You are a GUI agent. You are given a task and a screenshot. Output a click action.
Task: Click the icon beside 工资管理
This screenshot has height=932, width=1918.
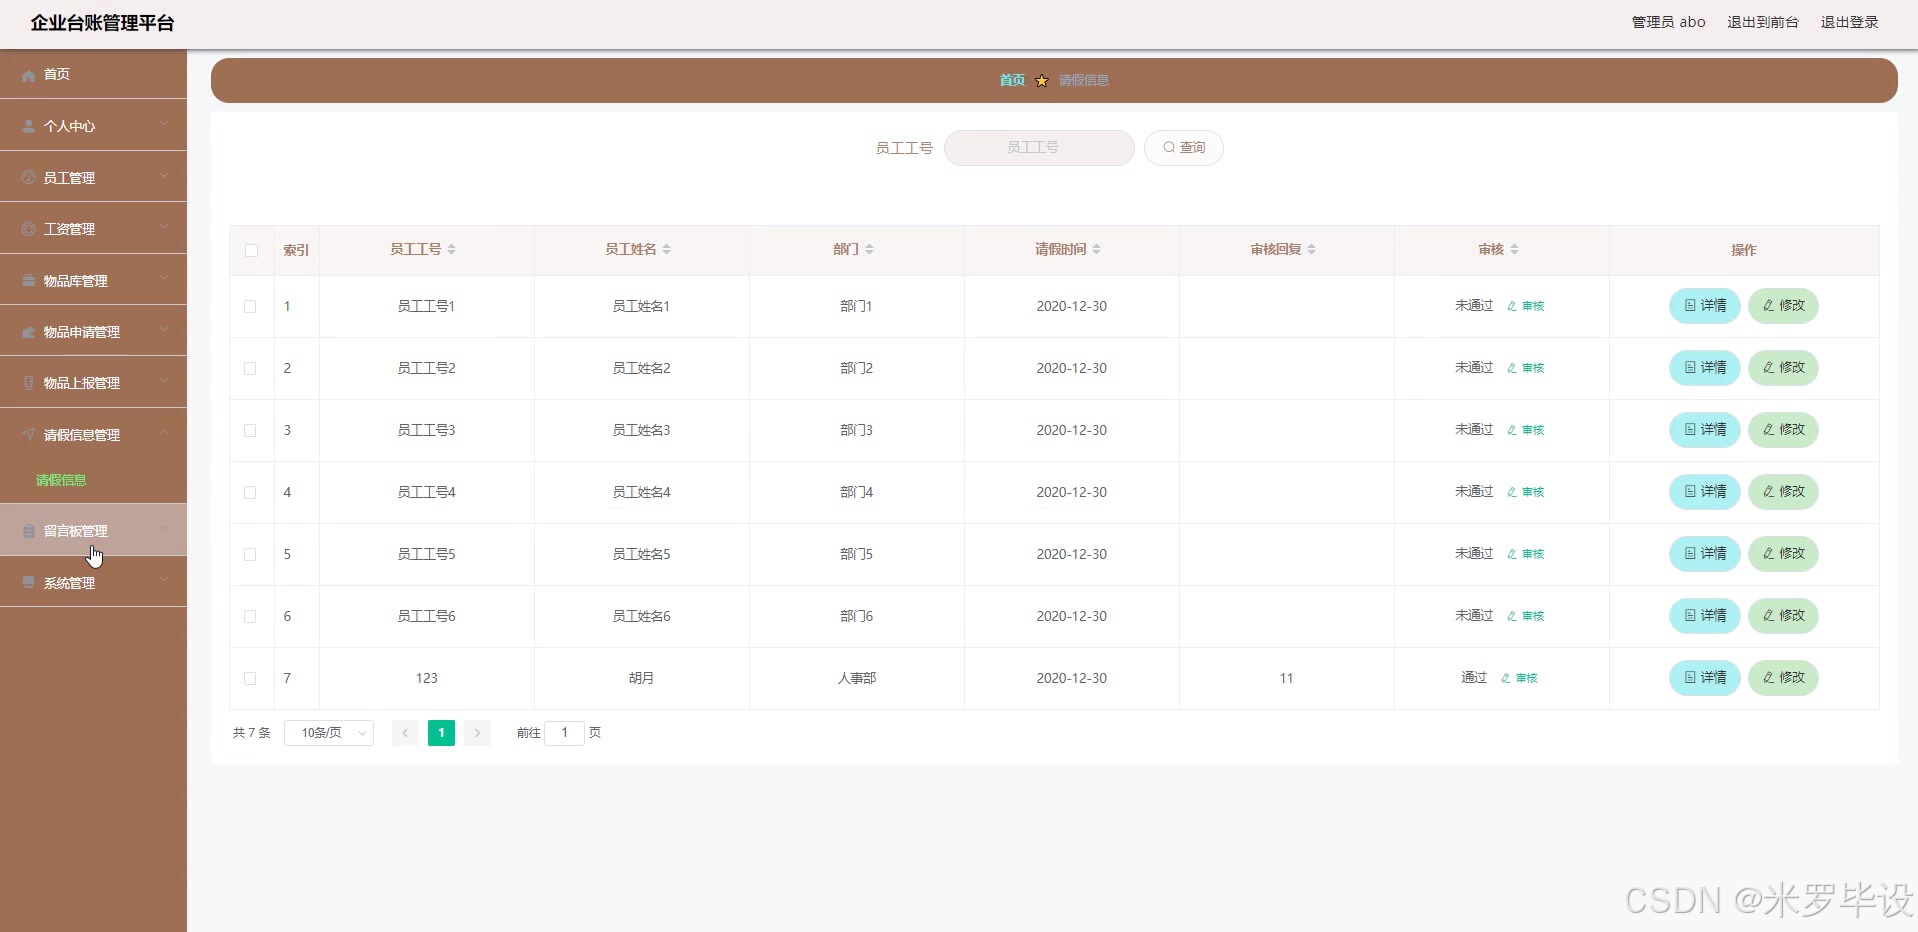(29, 229)
